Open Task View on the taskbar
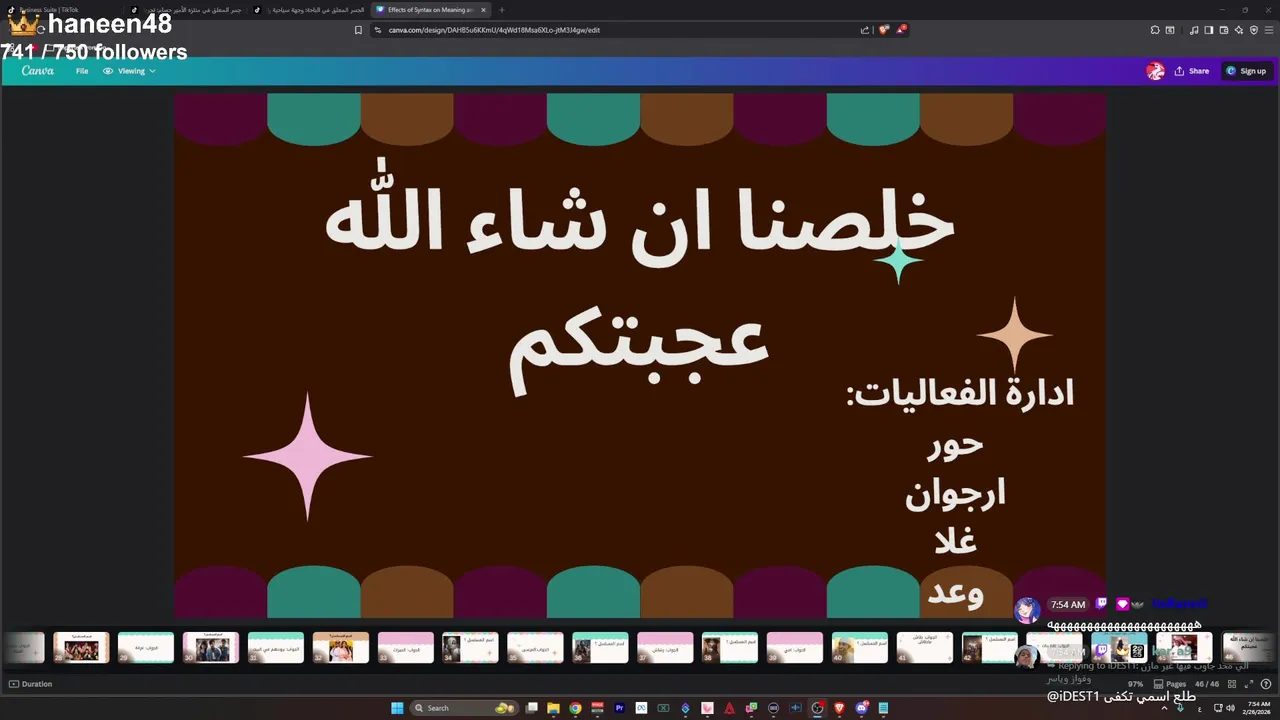 coord(532,708)
